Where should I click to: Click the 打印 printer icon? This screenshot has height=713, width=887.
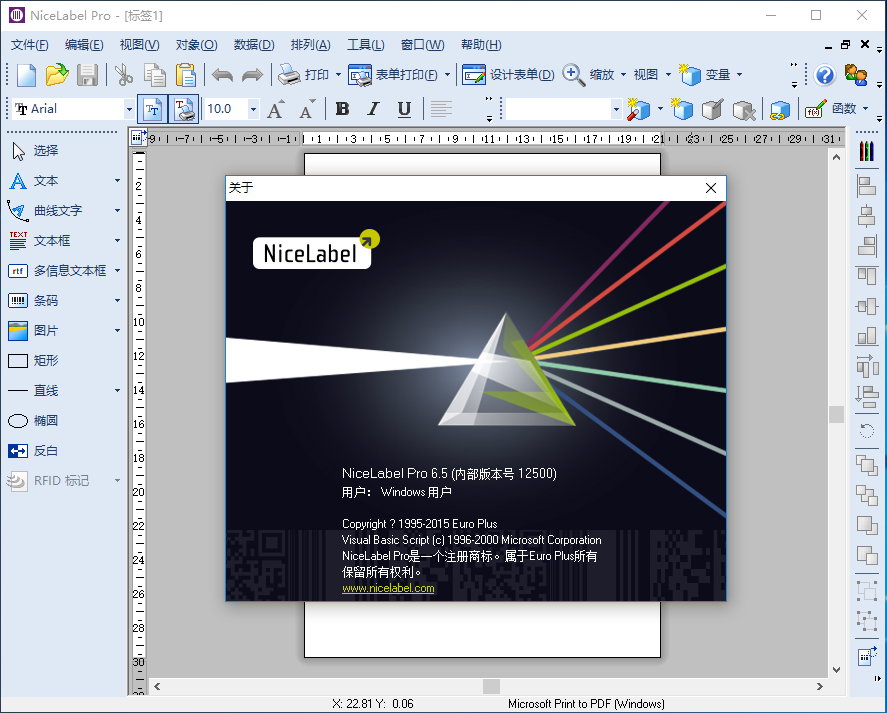(x=289, y=75)
